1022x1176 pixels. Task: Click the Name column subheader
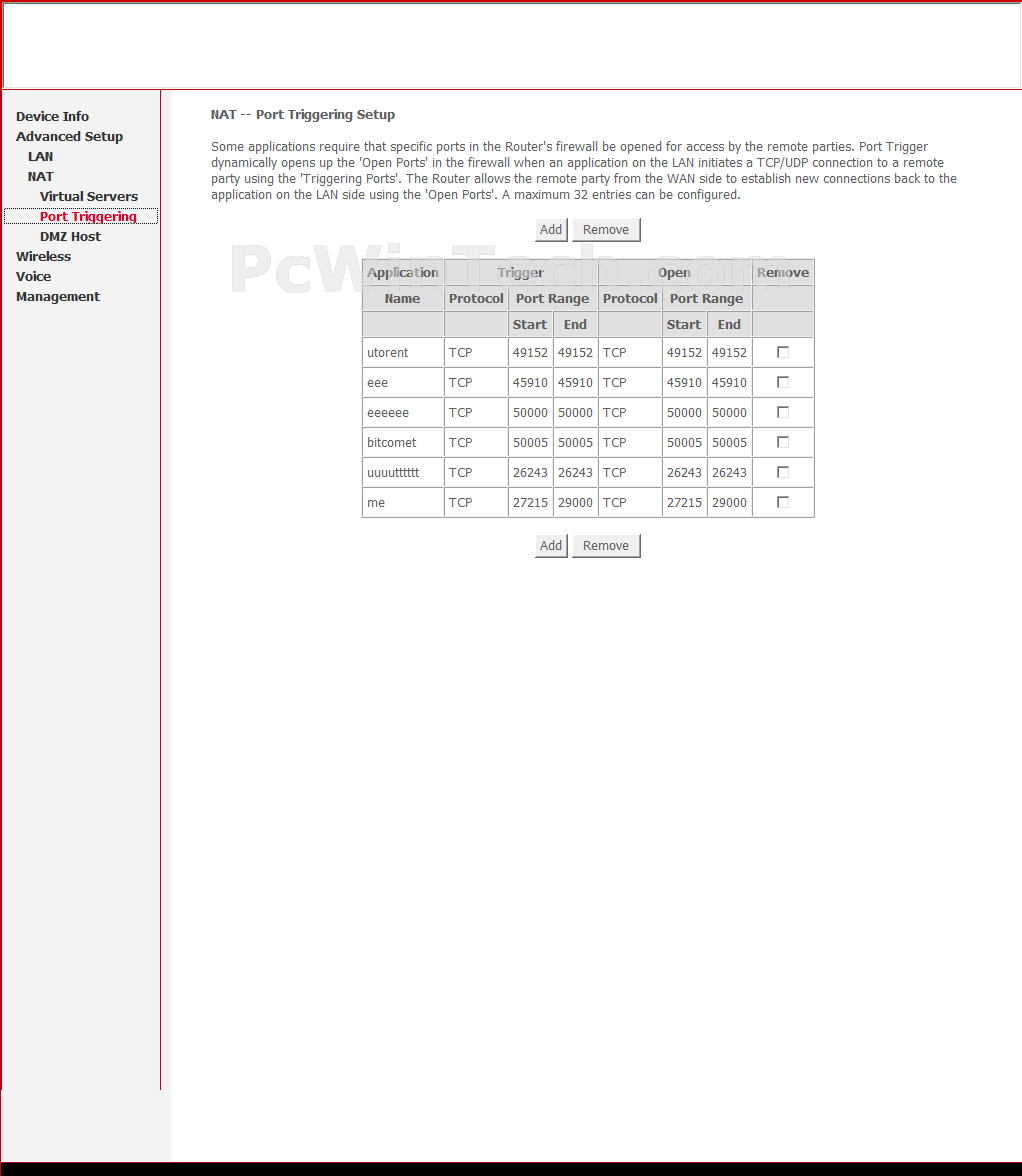[402, 298]
